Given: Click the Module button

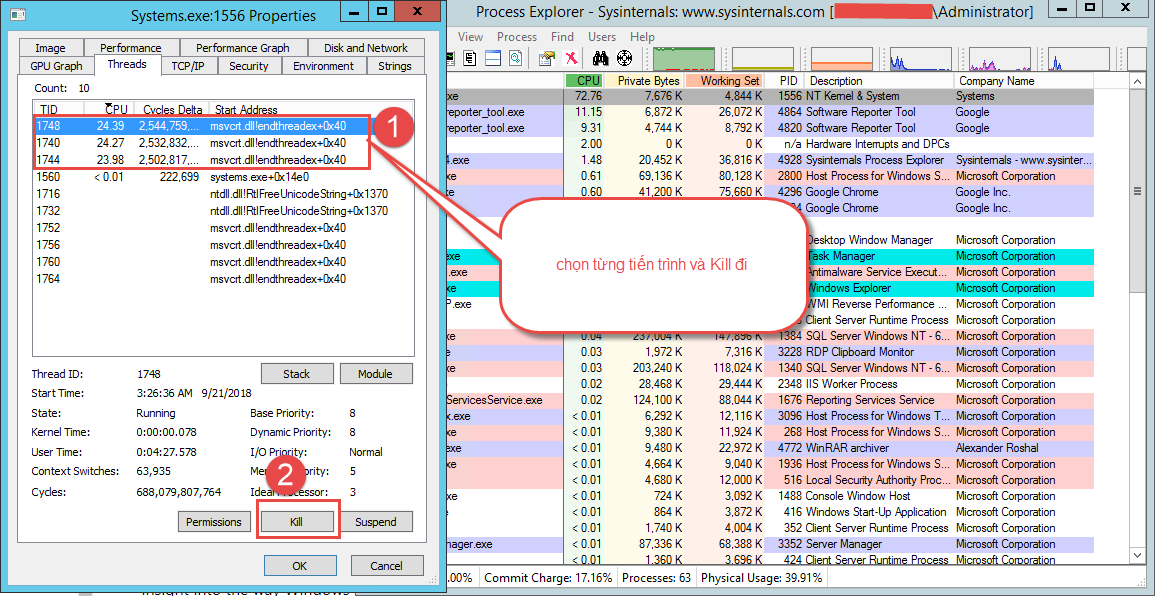Looking at the screenshot, I should [x=375, y=374].
